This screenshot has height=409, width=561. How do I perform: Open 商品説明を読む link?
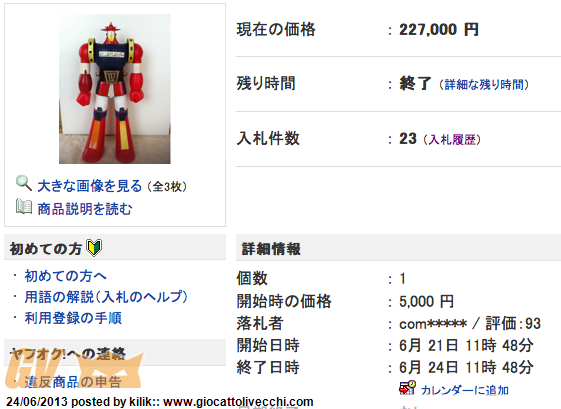click(85, 209)
